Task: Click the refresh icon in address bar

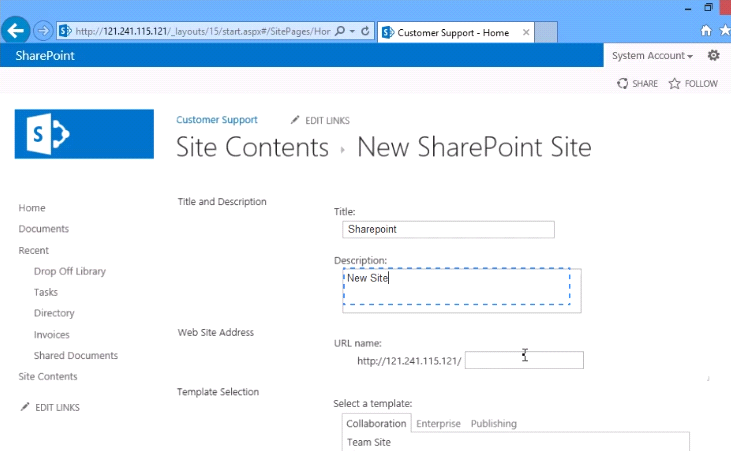Action: (366, 31)
